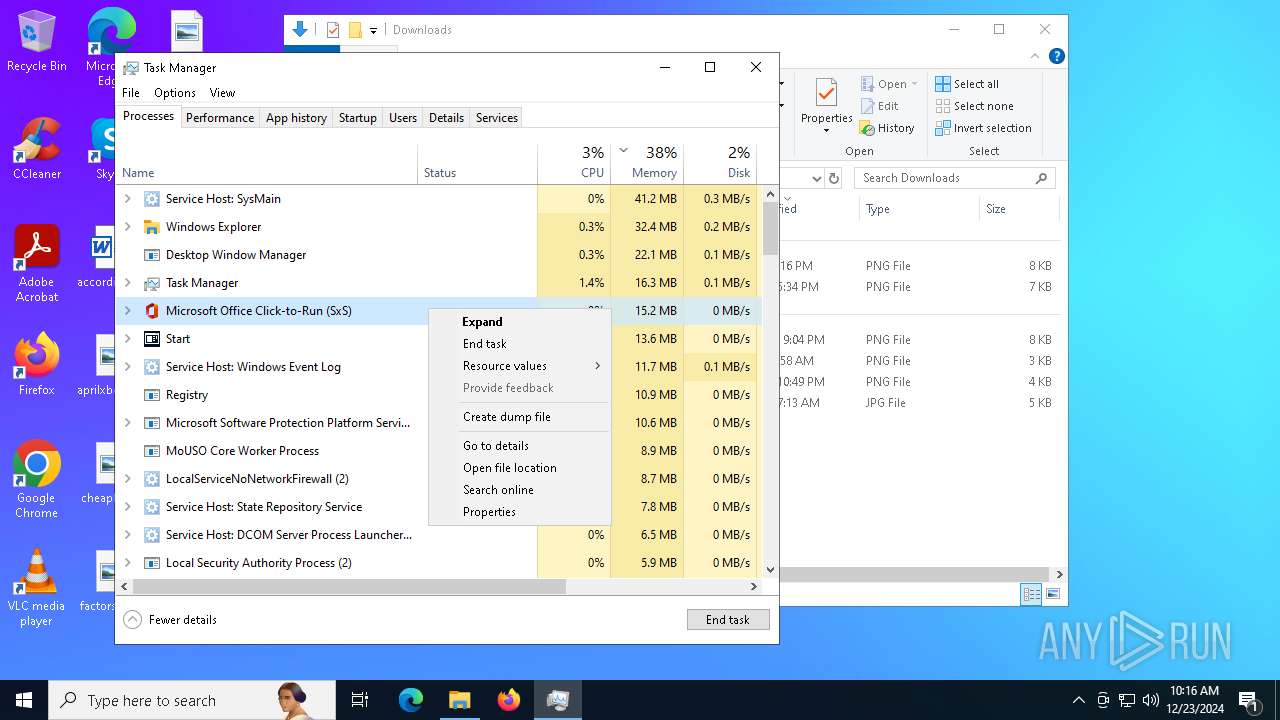Switch to the Services tab
Screen dimensions: 1280x720
coord(496,118)
